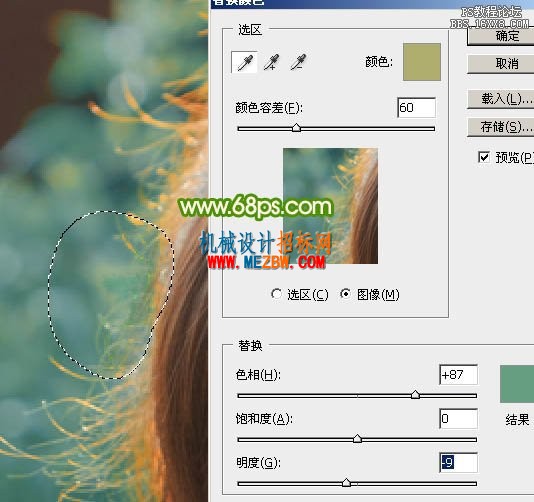Toggle the 预览 preview checkbox
Screen dimensions: 534x502
click(x=484, y=157)
